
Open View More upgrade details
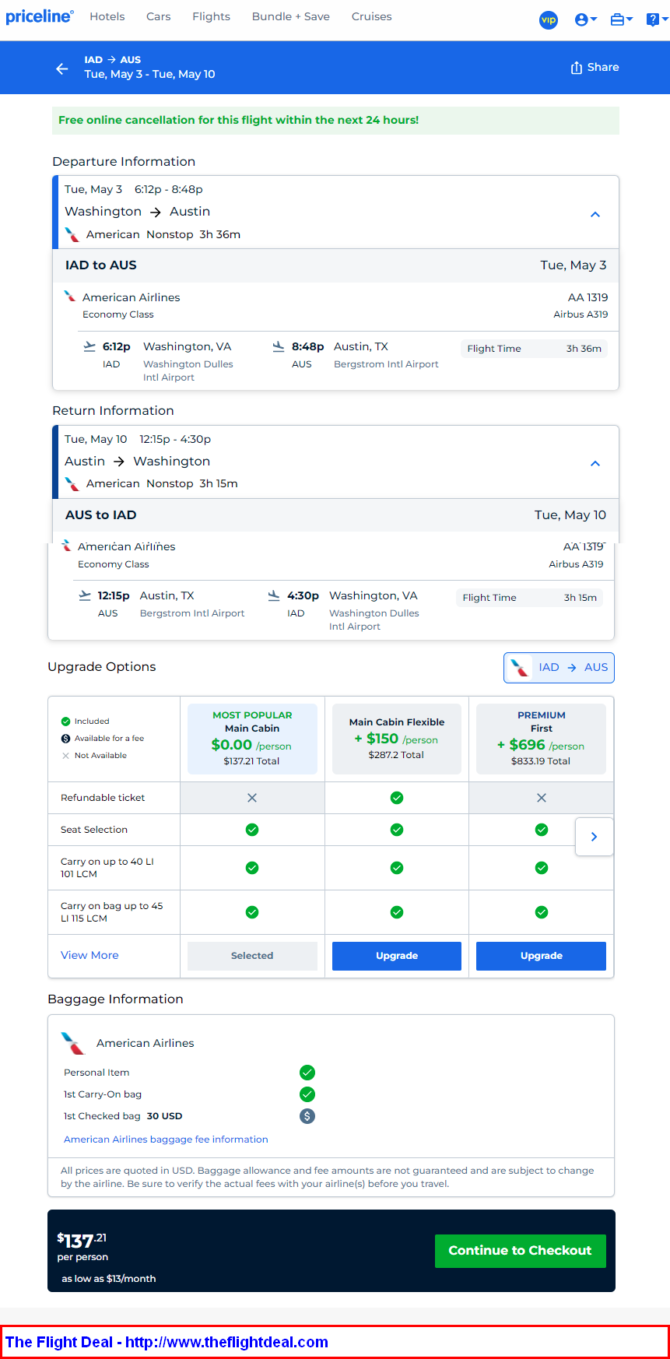[89, 955]
